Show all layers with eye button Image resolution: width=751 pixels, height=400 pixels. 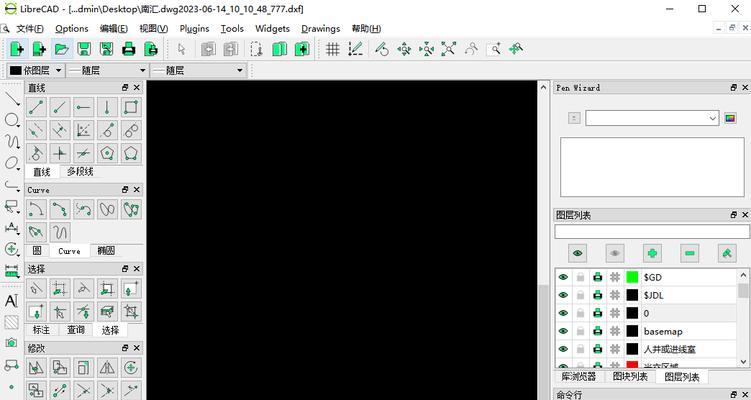click(x=578, y=253)
